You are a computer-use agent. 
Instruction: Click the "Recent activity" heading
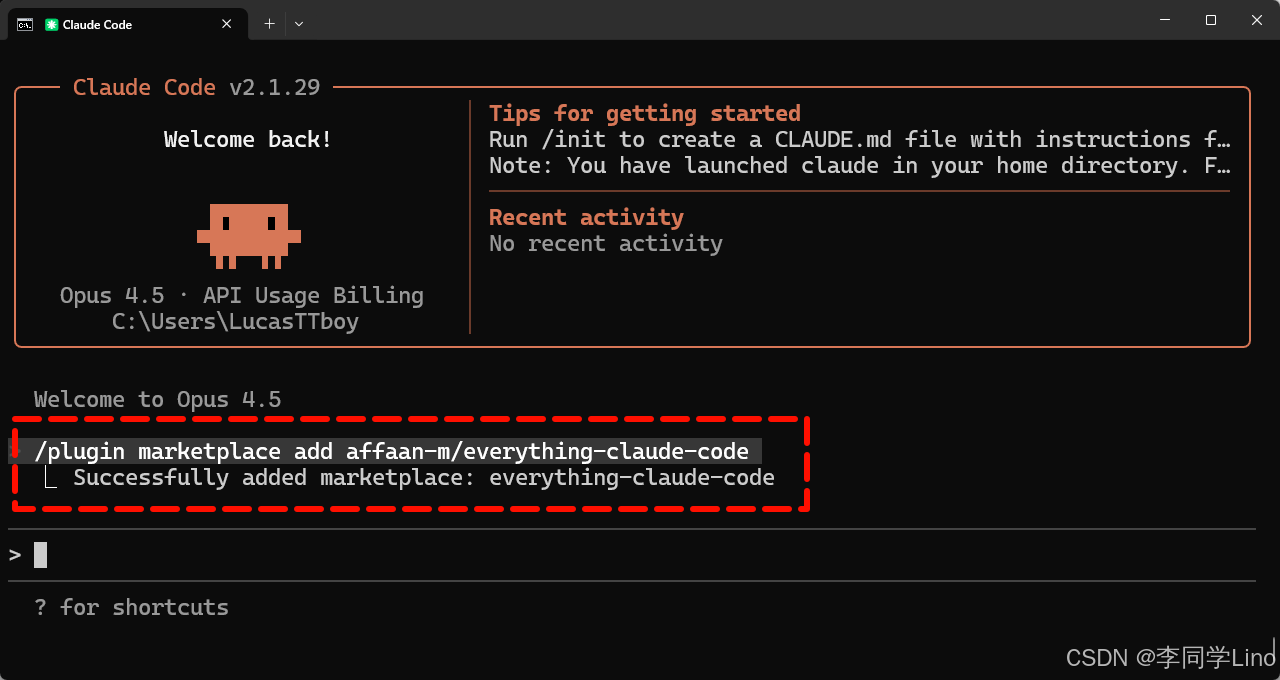click(586, 217)
